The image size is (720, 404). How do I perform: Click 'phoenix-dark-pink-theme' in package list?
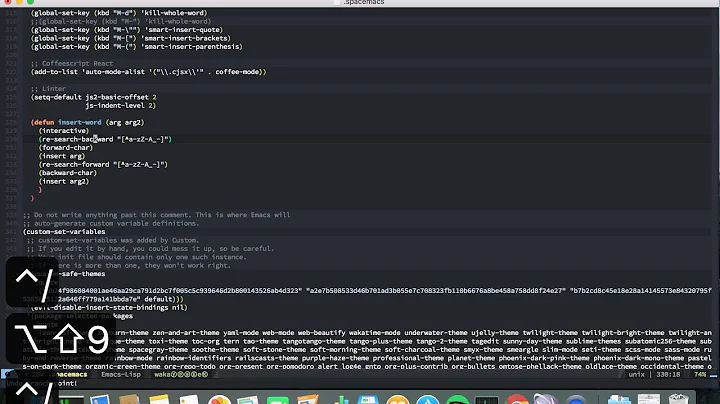pyautogui.click(x=544, y=358)
